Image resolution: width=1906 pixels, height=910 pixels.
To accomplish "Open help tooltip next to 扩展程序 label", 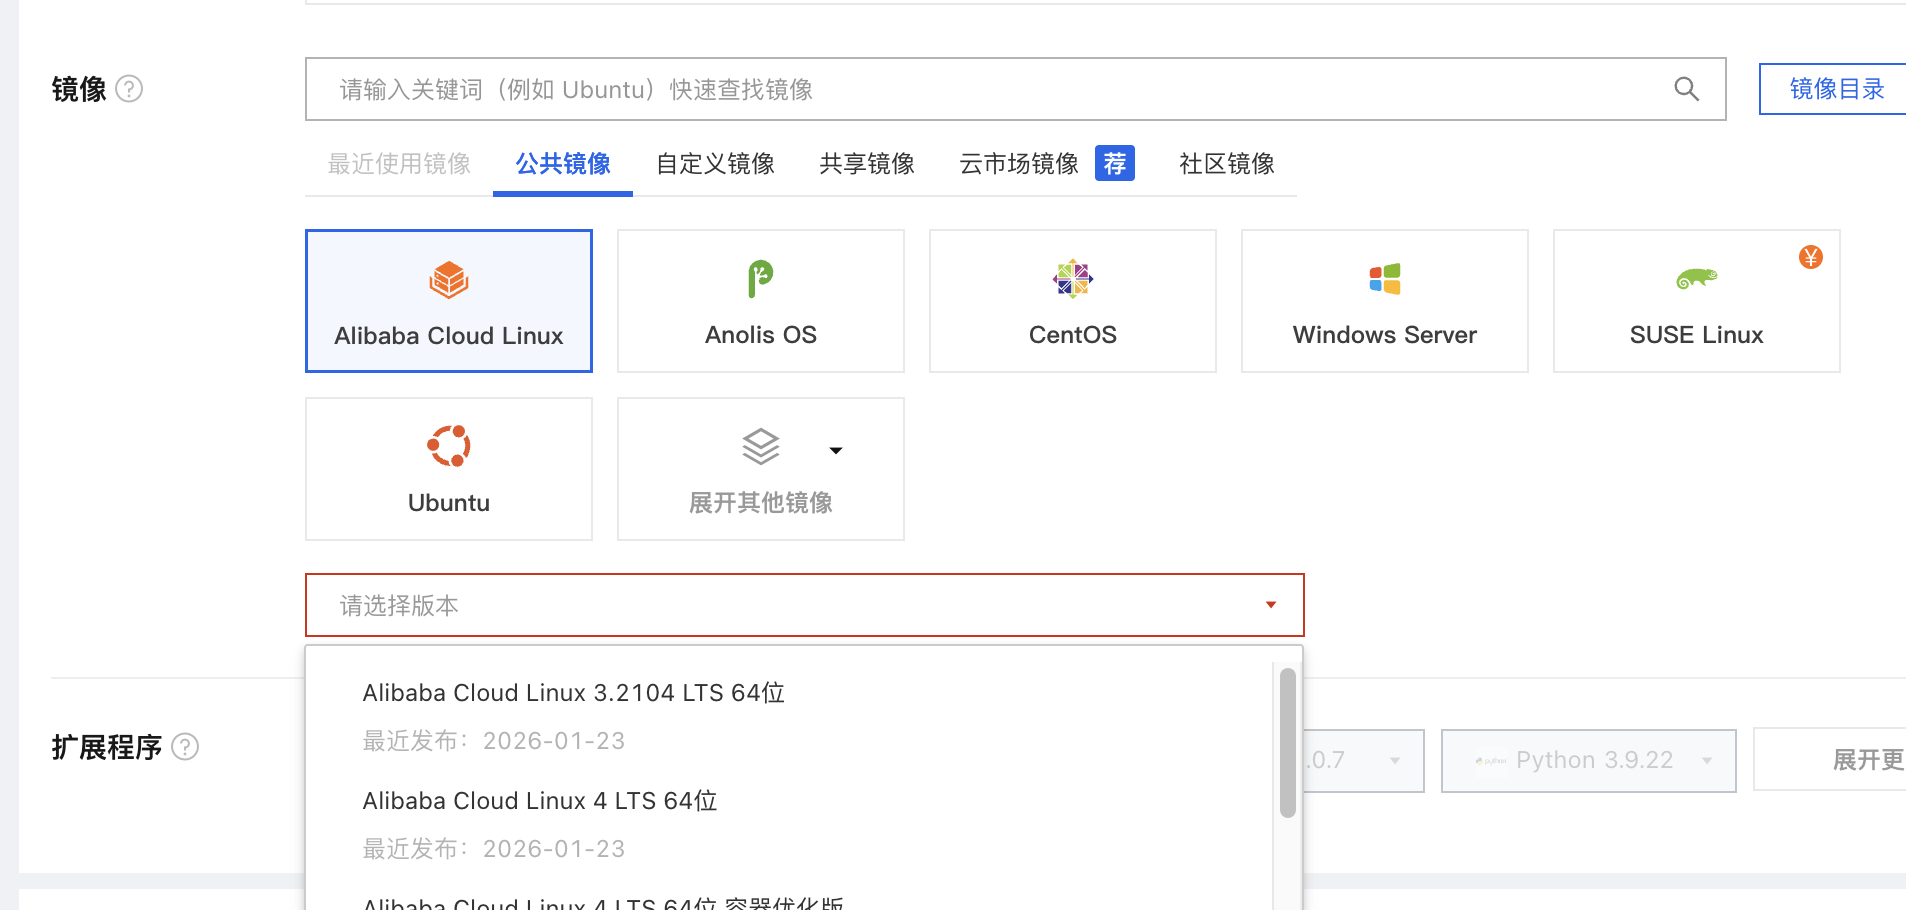I will pos(185,747).
